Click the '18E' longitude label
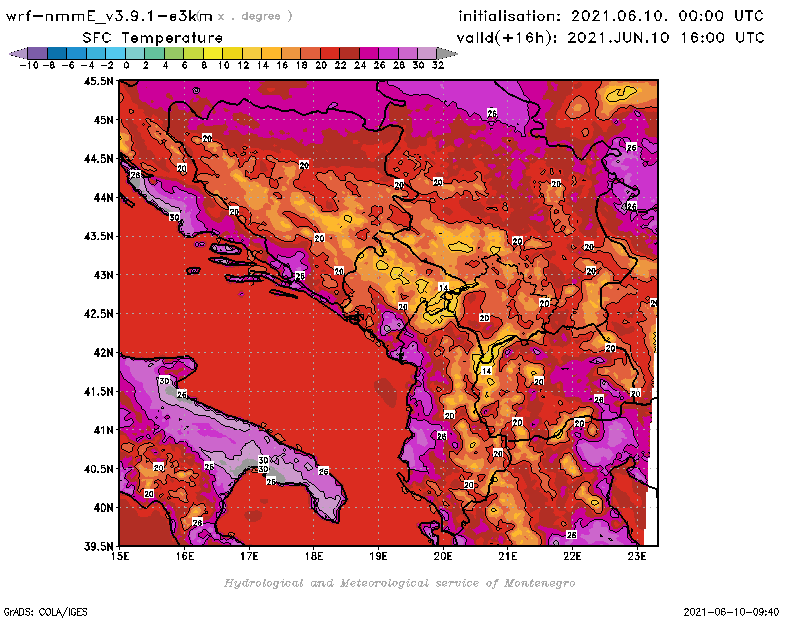 314,556
